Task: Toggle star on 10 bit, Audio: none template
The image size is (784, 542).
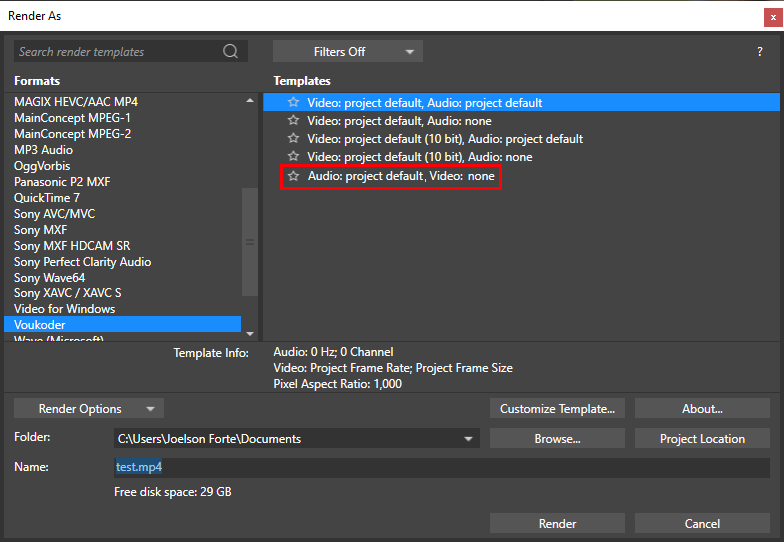Action: [293, 157]
